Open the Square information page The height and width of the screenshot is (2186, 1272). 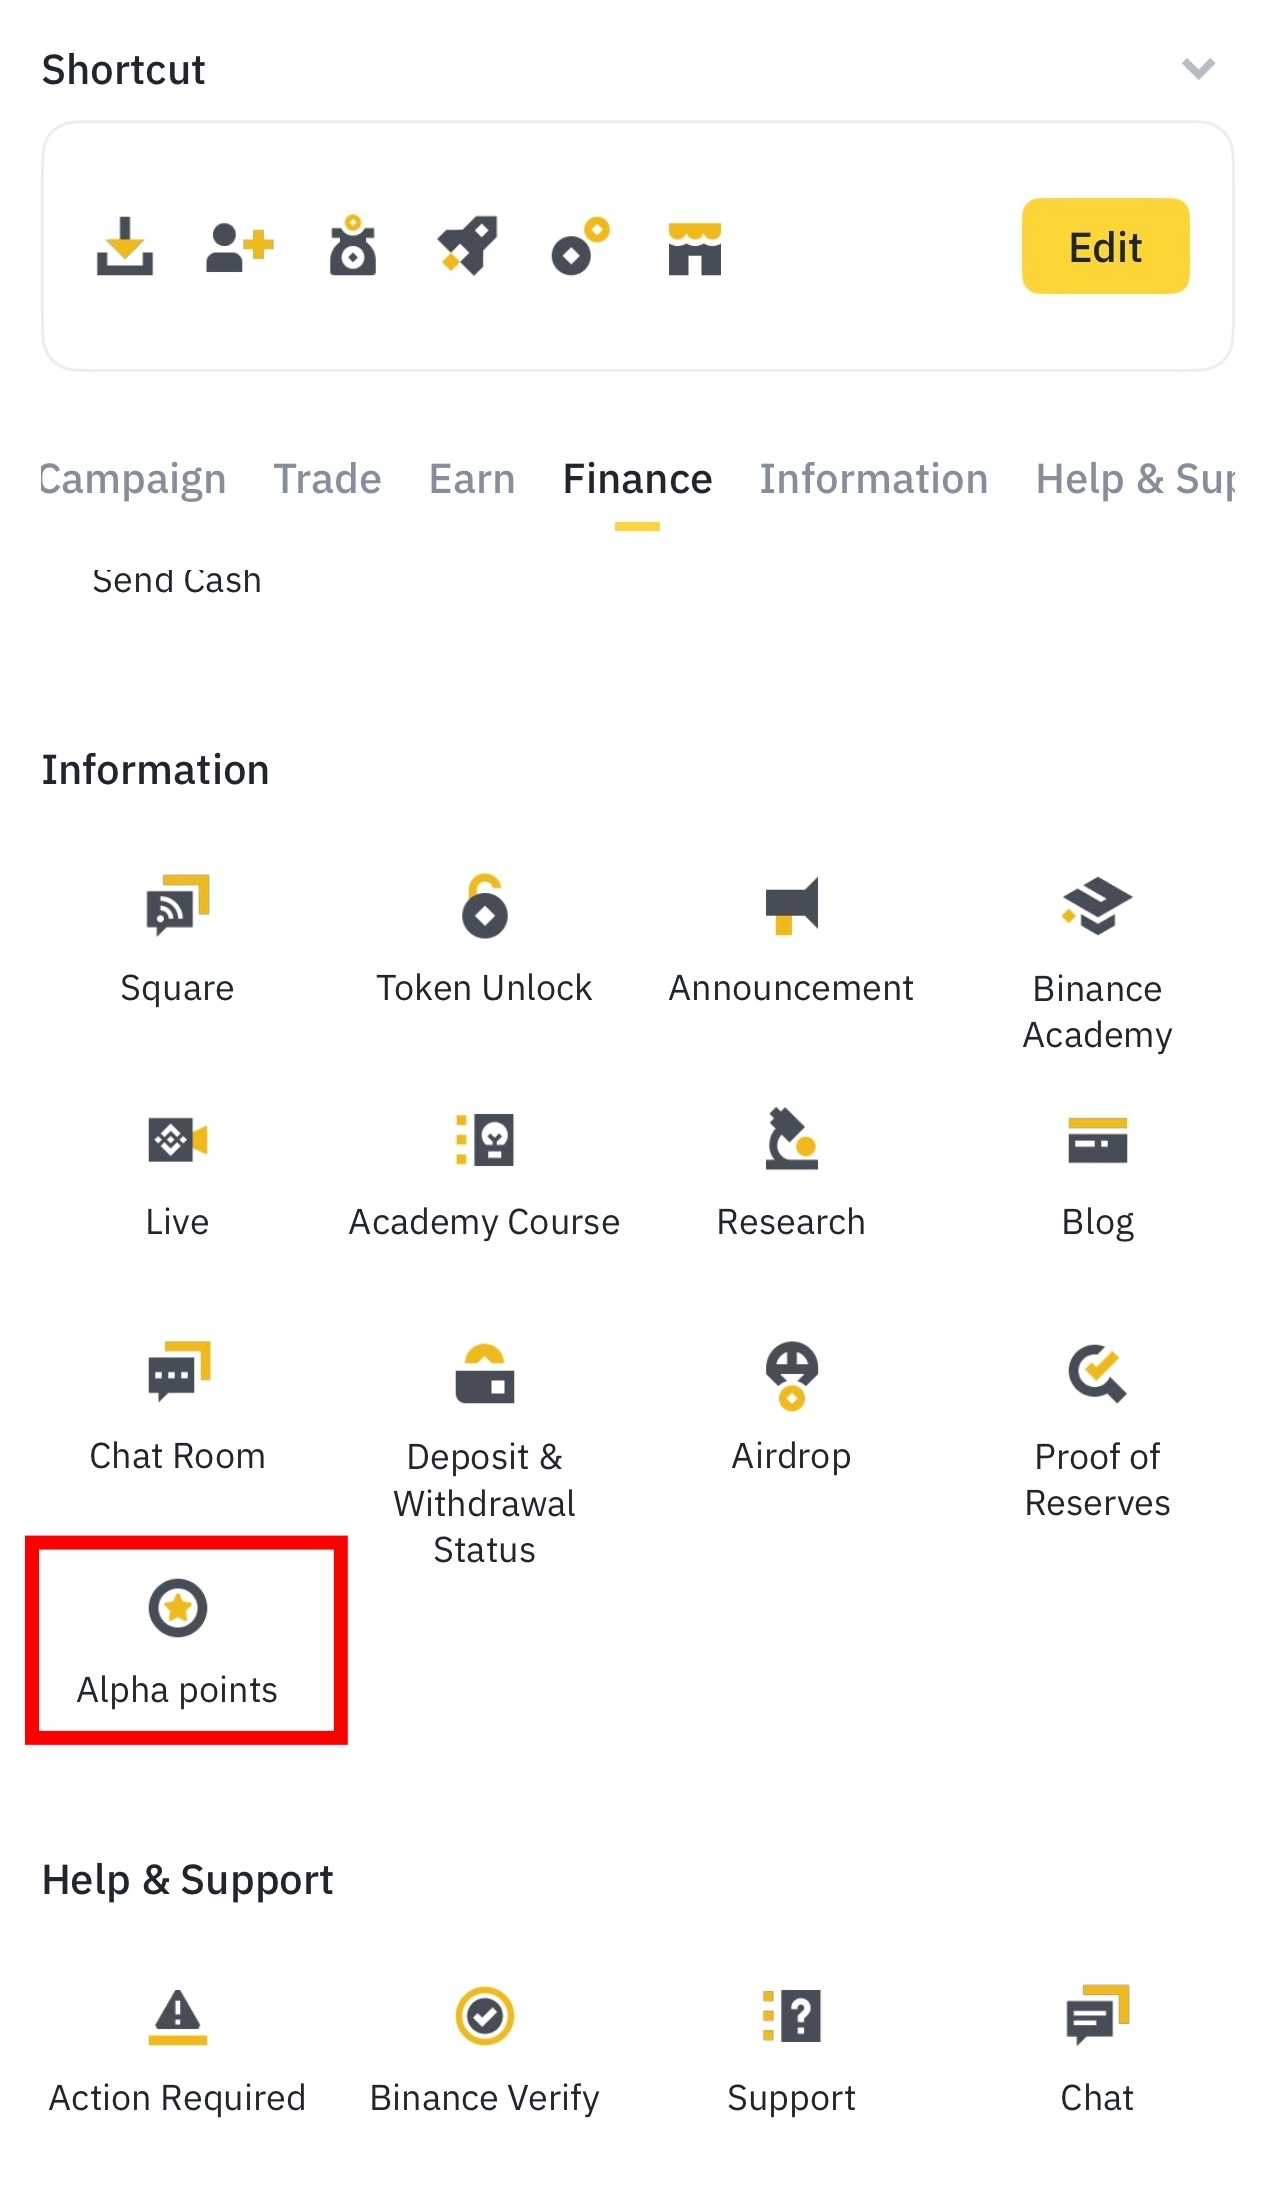click(177, 940)
